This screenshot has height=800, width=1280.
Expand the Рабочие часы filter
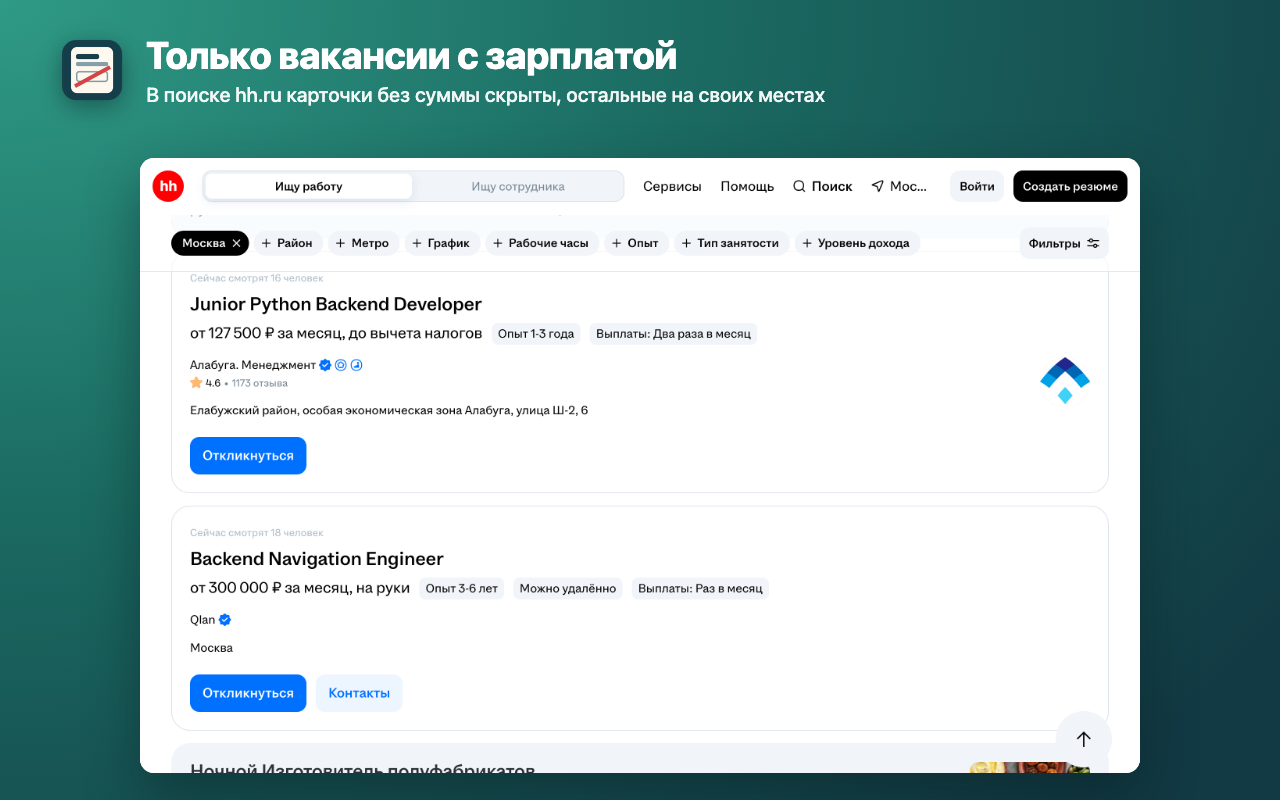coord(542,243)
